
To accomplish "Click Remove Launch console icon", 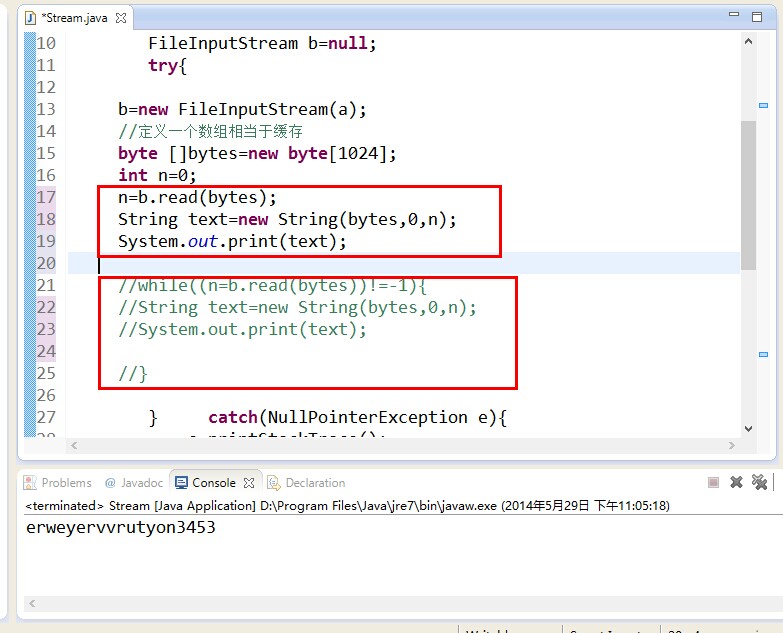I will (736, 482).
